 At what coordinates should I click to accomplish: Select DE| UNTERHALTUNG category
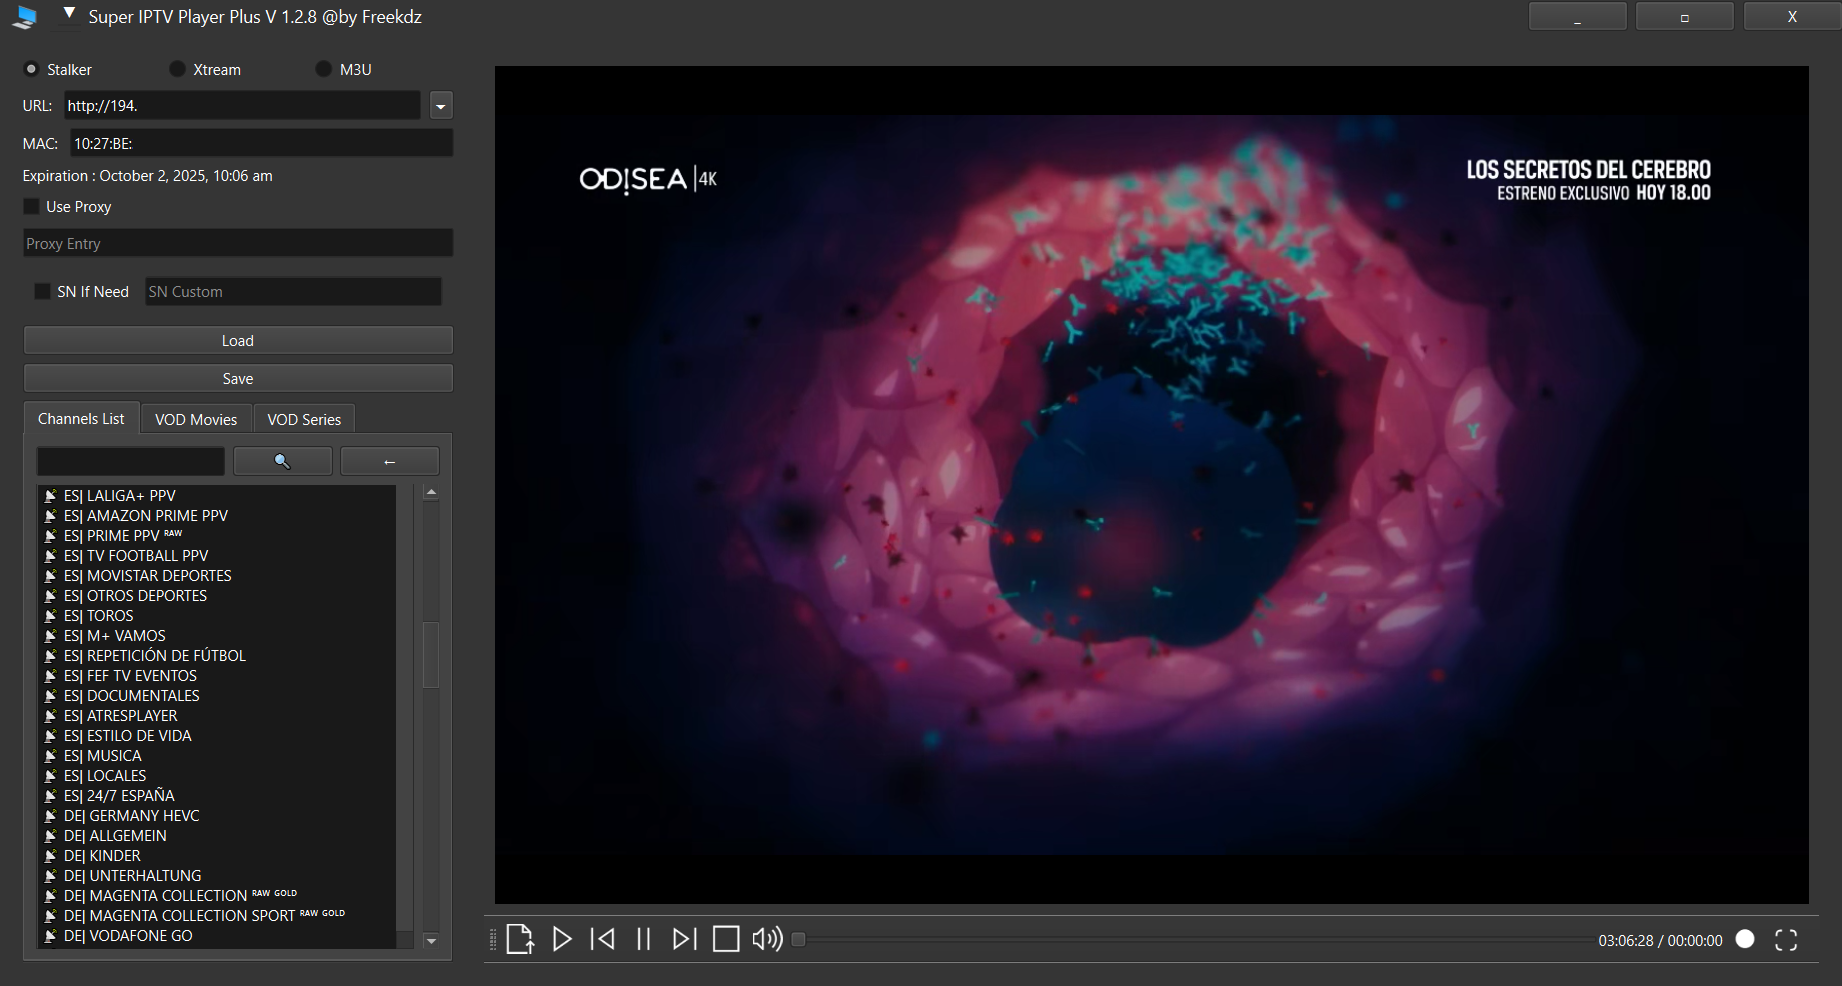[217, 875]
